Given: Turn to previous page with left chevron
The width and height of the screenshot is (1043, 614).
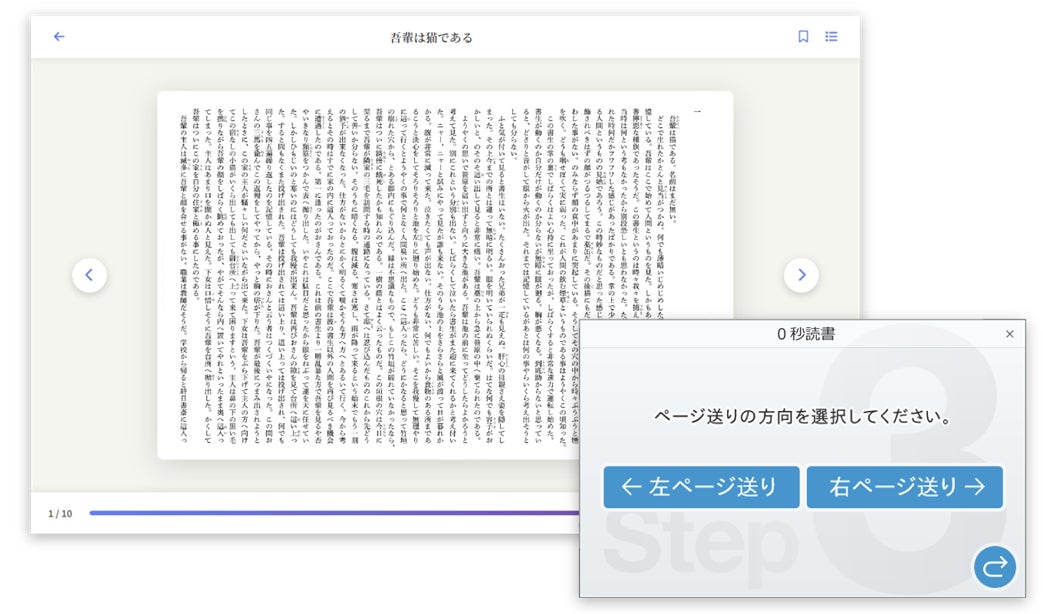Looking at the screenshot, I should coord(89,275).
